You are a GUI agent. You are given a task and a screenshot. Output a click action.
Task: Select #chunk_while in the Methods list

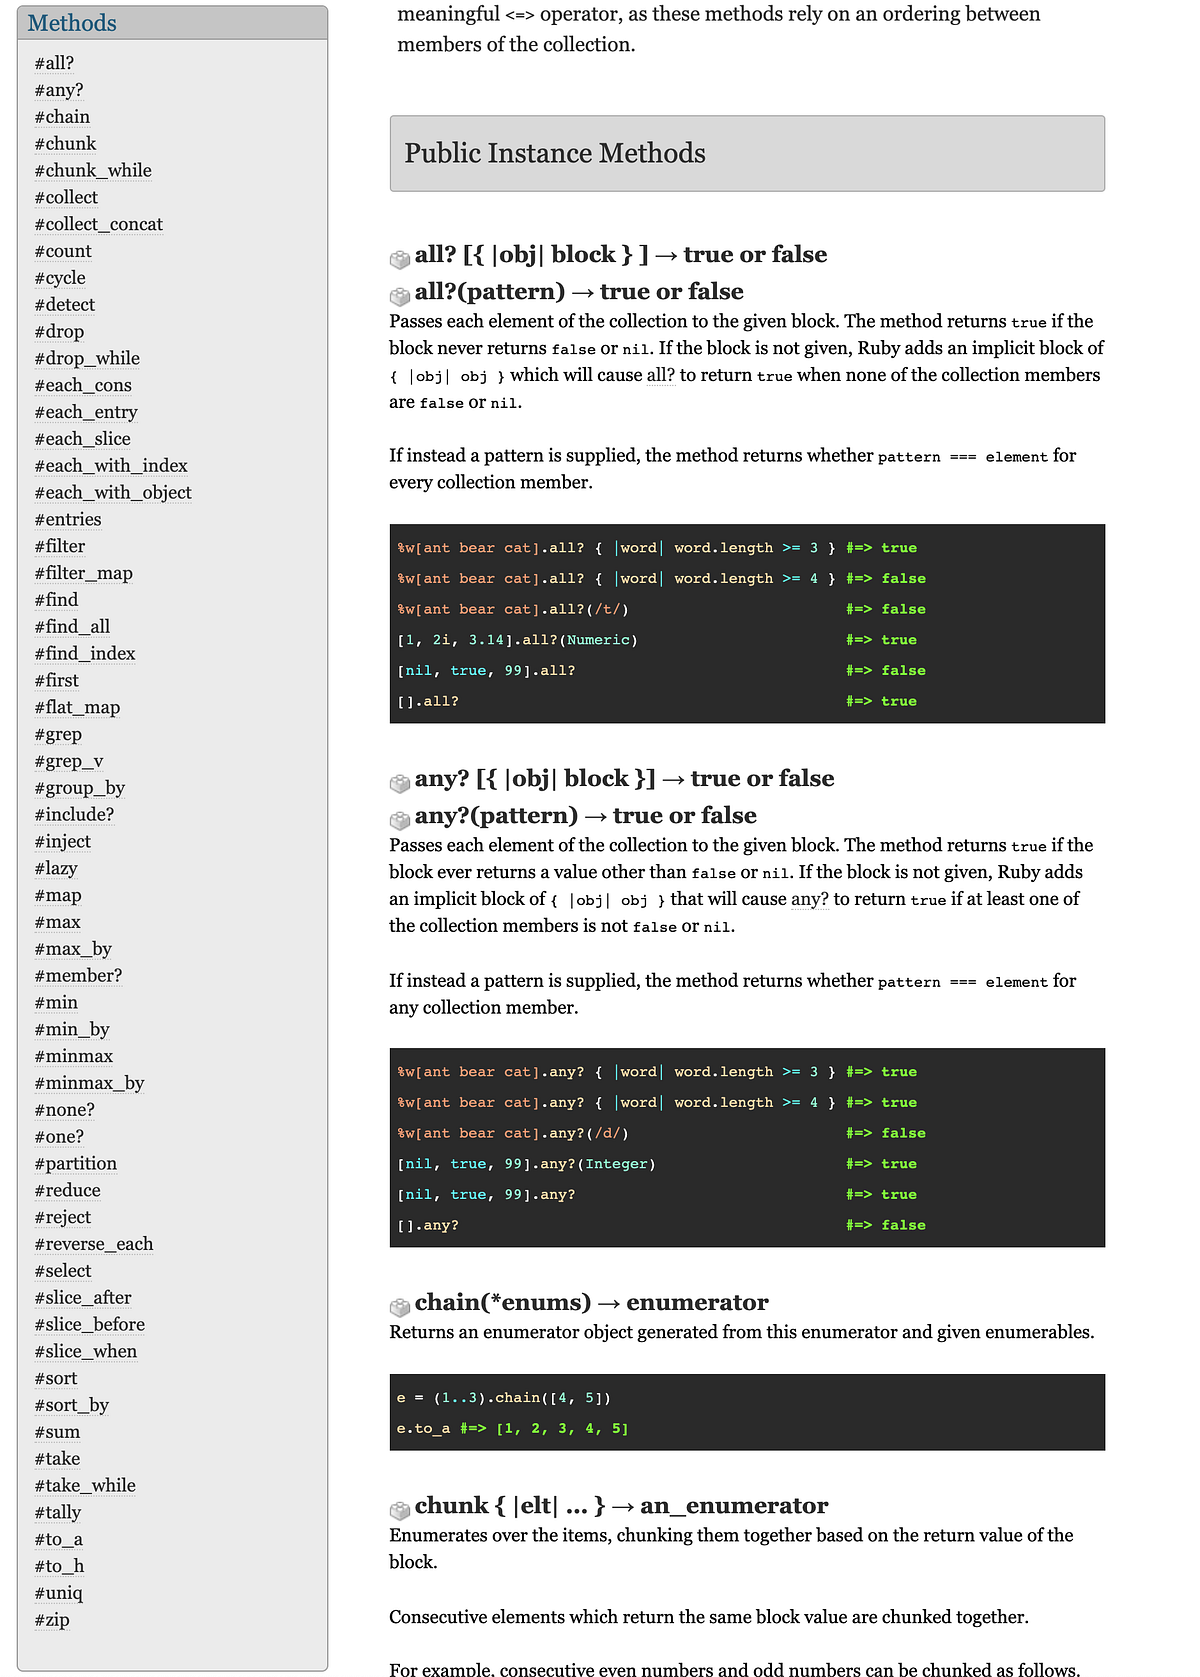point(91,170)
